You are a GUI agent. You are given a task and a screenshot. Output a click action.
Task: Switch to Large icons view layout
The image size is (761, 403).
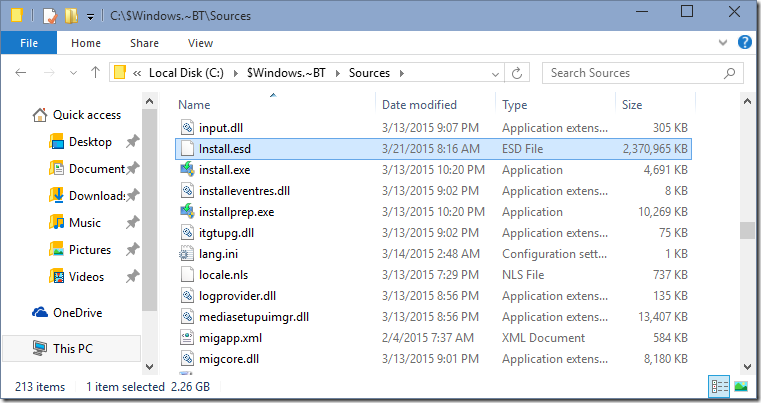tap(741, 386)
